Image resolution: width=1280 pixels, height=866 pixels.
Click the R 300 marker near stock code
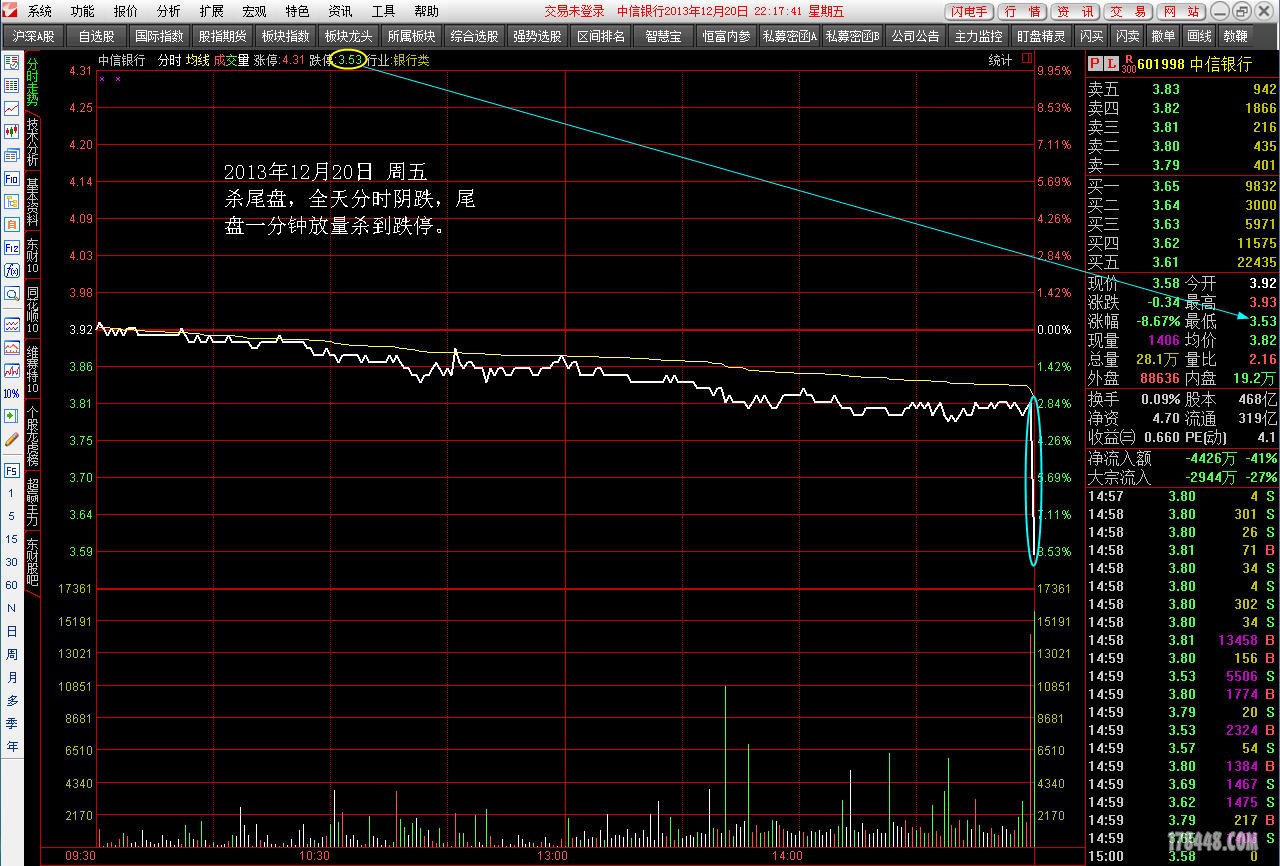(1128, 64)
